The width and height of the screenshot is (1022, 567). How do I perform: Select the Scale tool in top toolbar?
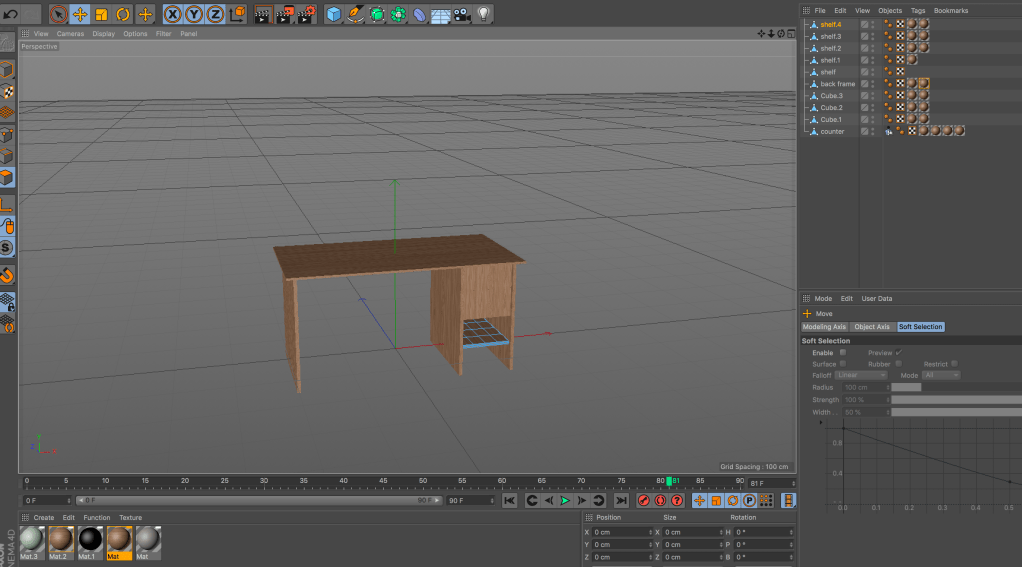point(101,14)
